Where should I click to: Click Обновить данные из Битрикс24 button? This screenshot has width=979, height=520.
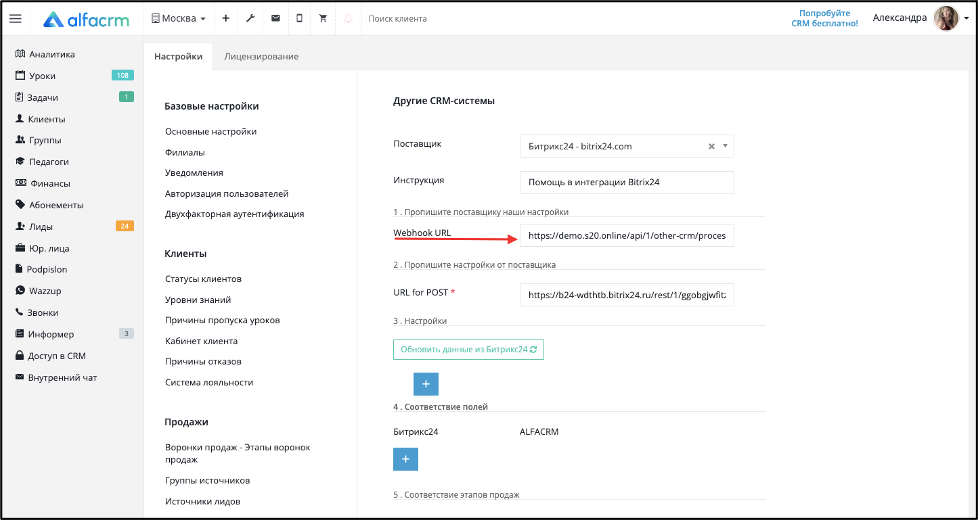coord(468,350)
